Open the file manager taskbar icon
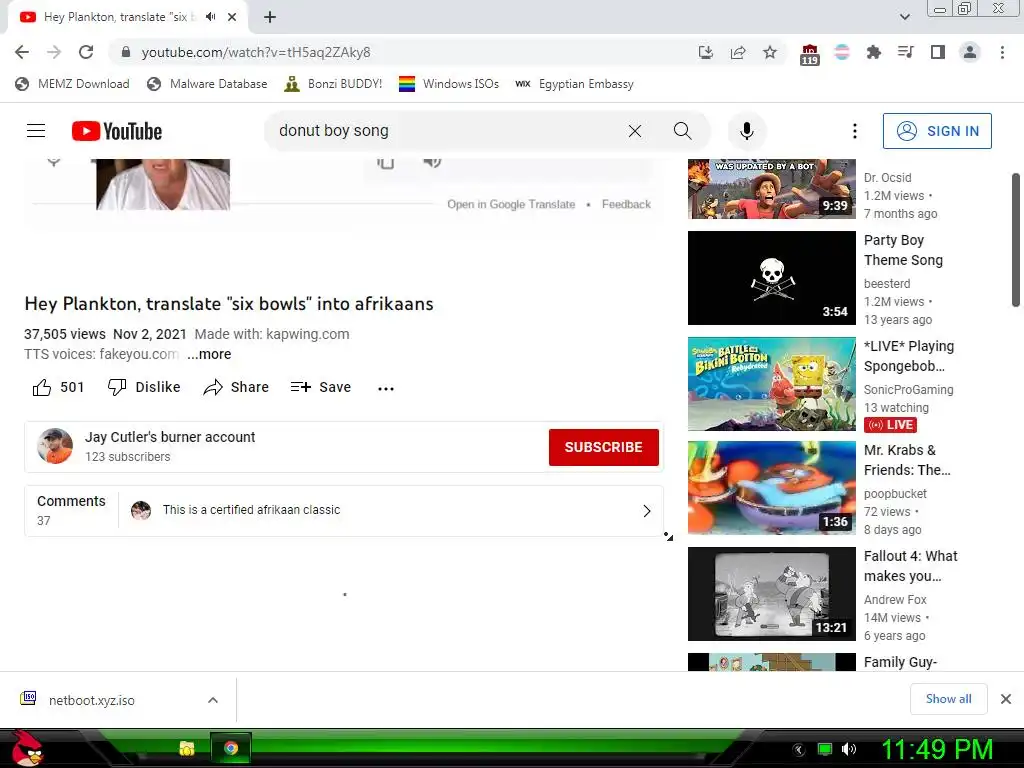The height and width of the screenshot is (768, 1024). click(x=187, y=748)
